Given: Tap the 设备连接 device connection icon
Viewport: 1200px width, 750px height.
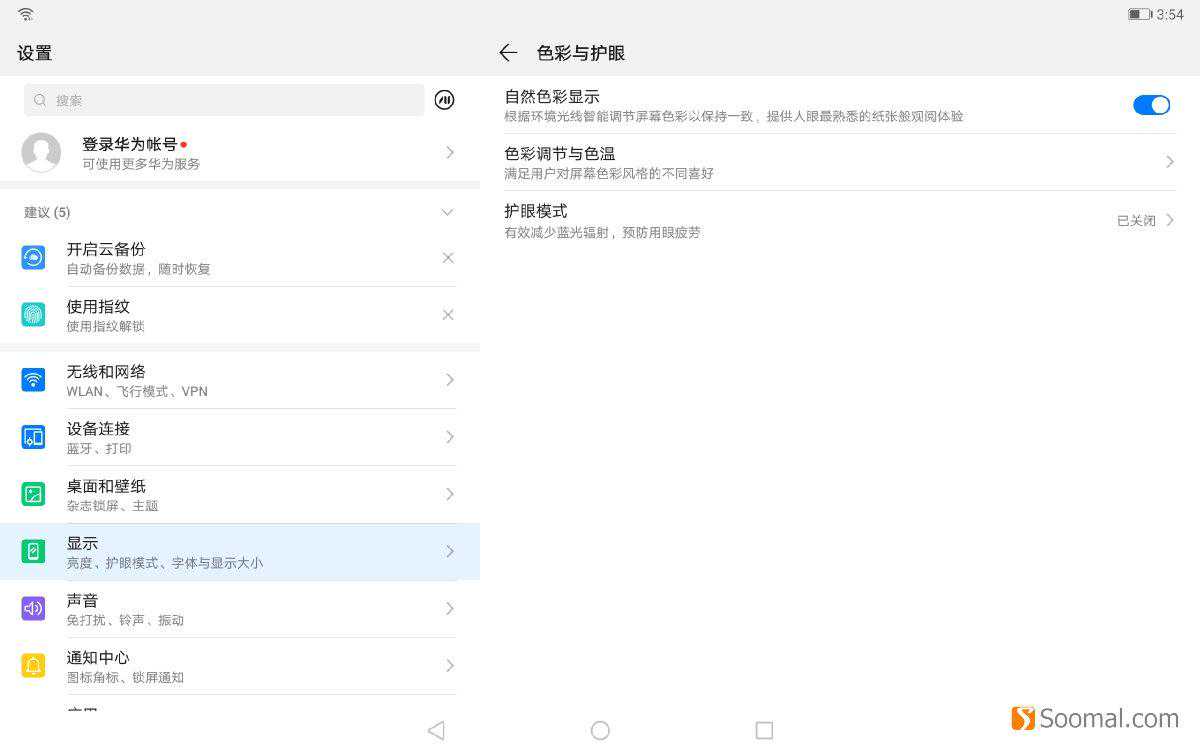Looking at the screenshot, I should pos(33,437).
